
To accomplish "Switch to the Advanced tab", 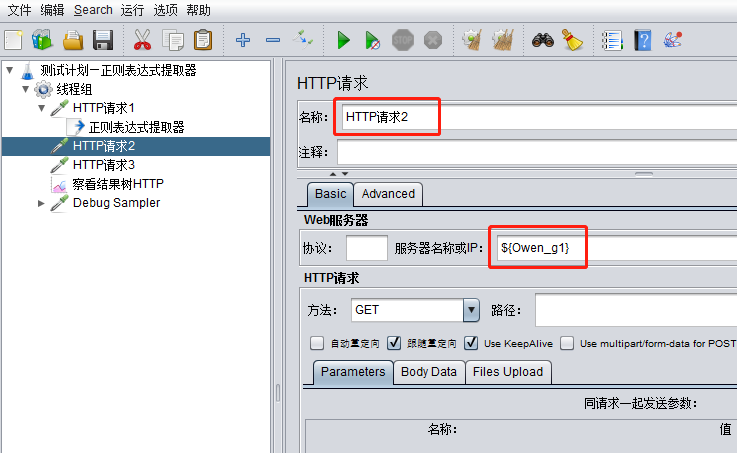I will pyautogui.click(x=388, y=194).
